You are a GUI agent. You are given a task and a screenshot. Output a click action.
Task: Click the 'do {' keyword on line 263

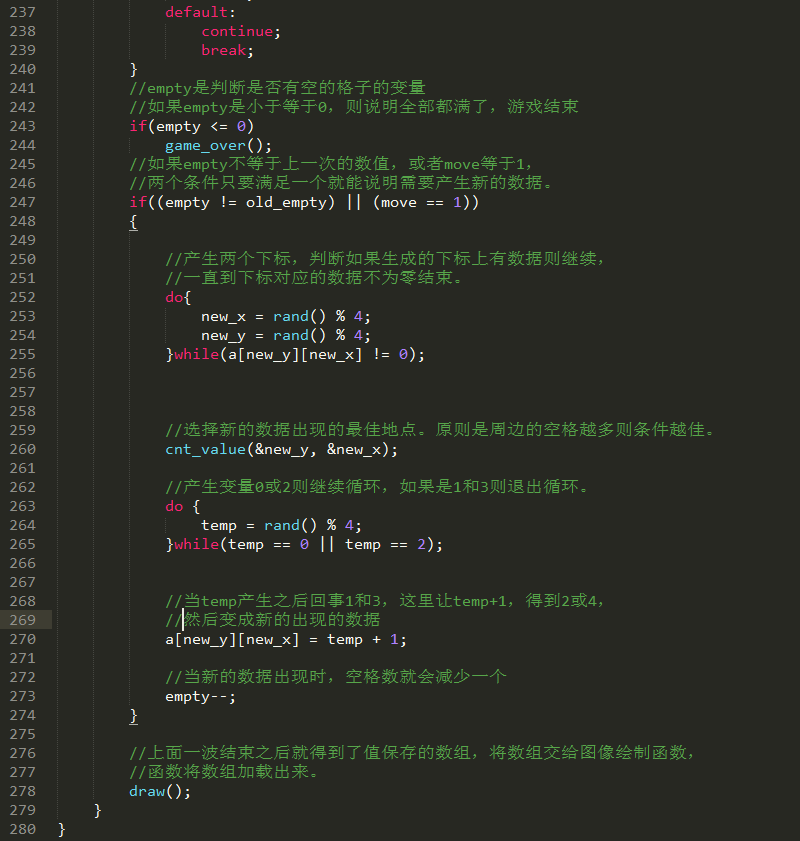(x=182, y=506)
